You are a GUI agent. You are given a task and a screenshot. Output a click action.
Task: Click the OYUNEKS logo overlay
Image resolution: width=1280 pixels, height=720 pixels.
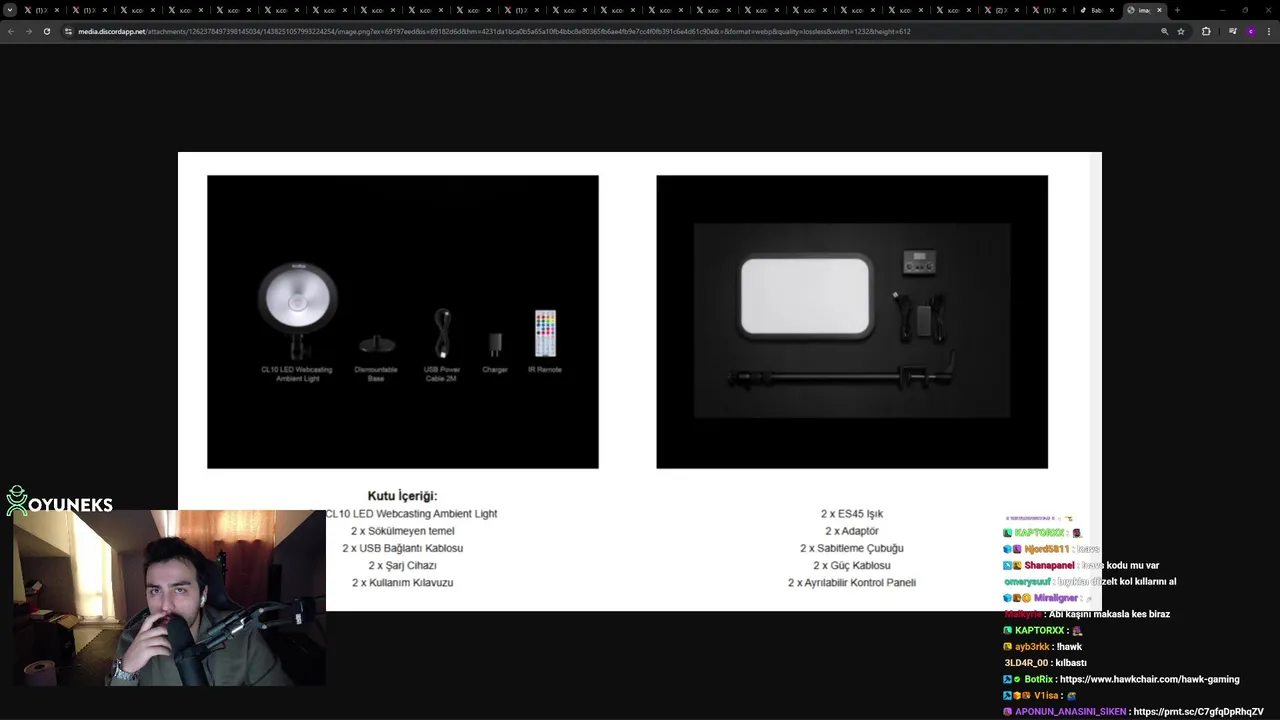coord(59,501)
